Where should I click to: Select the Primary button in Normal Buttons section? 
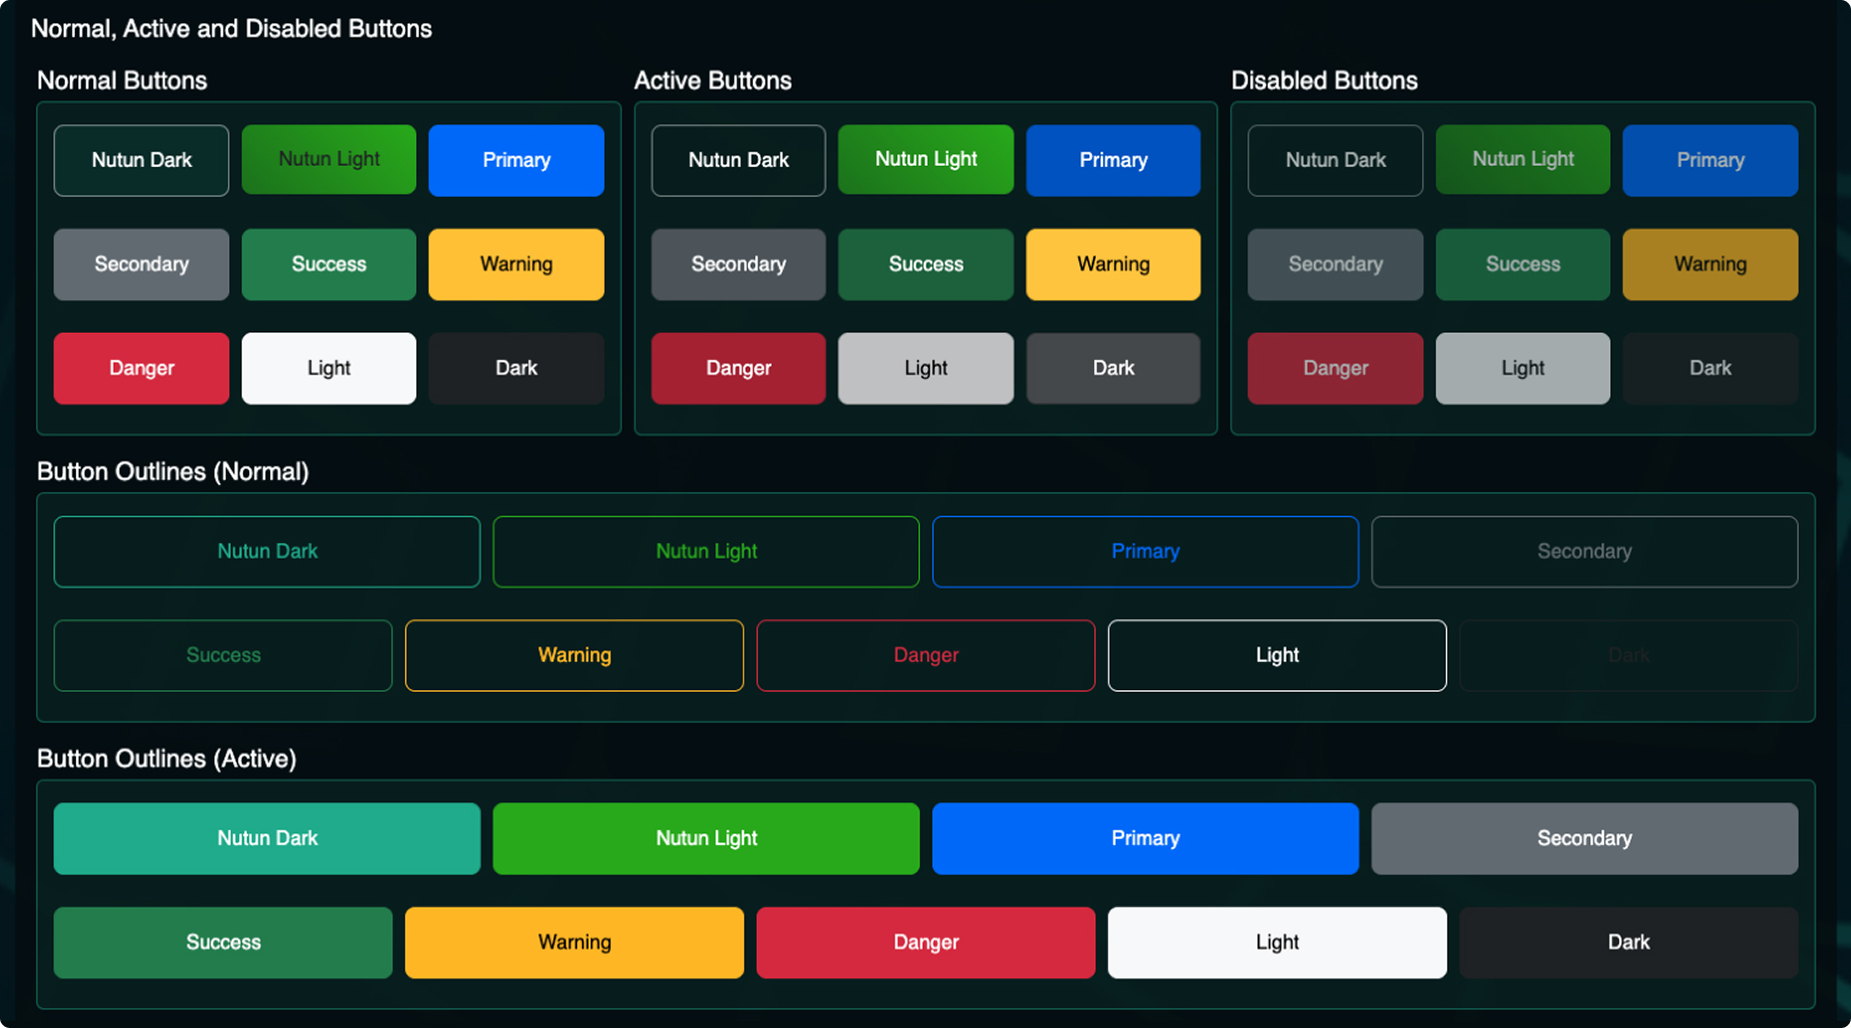coord(516,160)
